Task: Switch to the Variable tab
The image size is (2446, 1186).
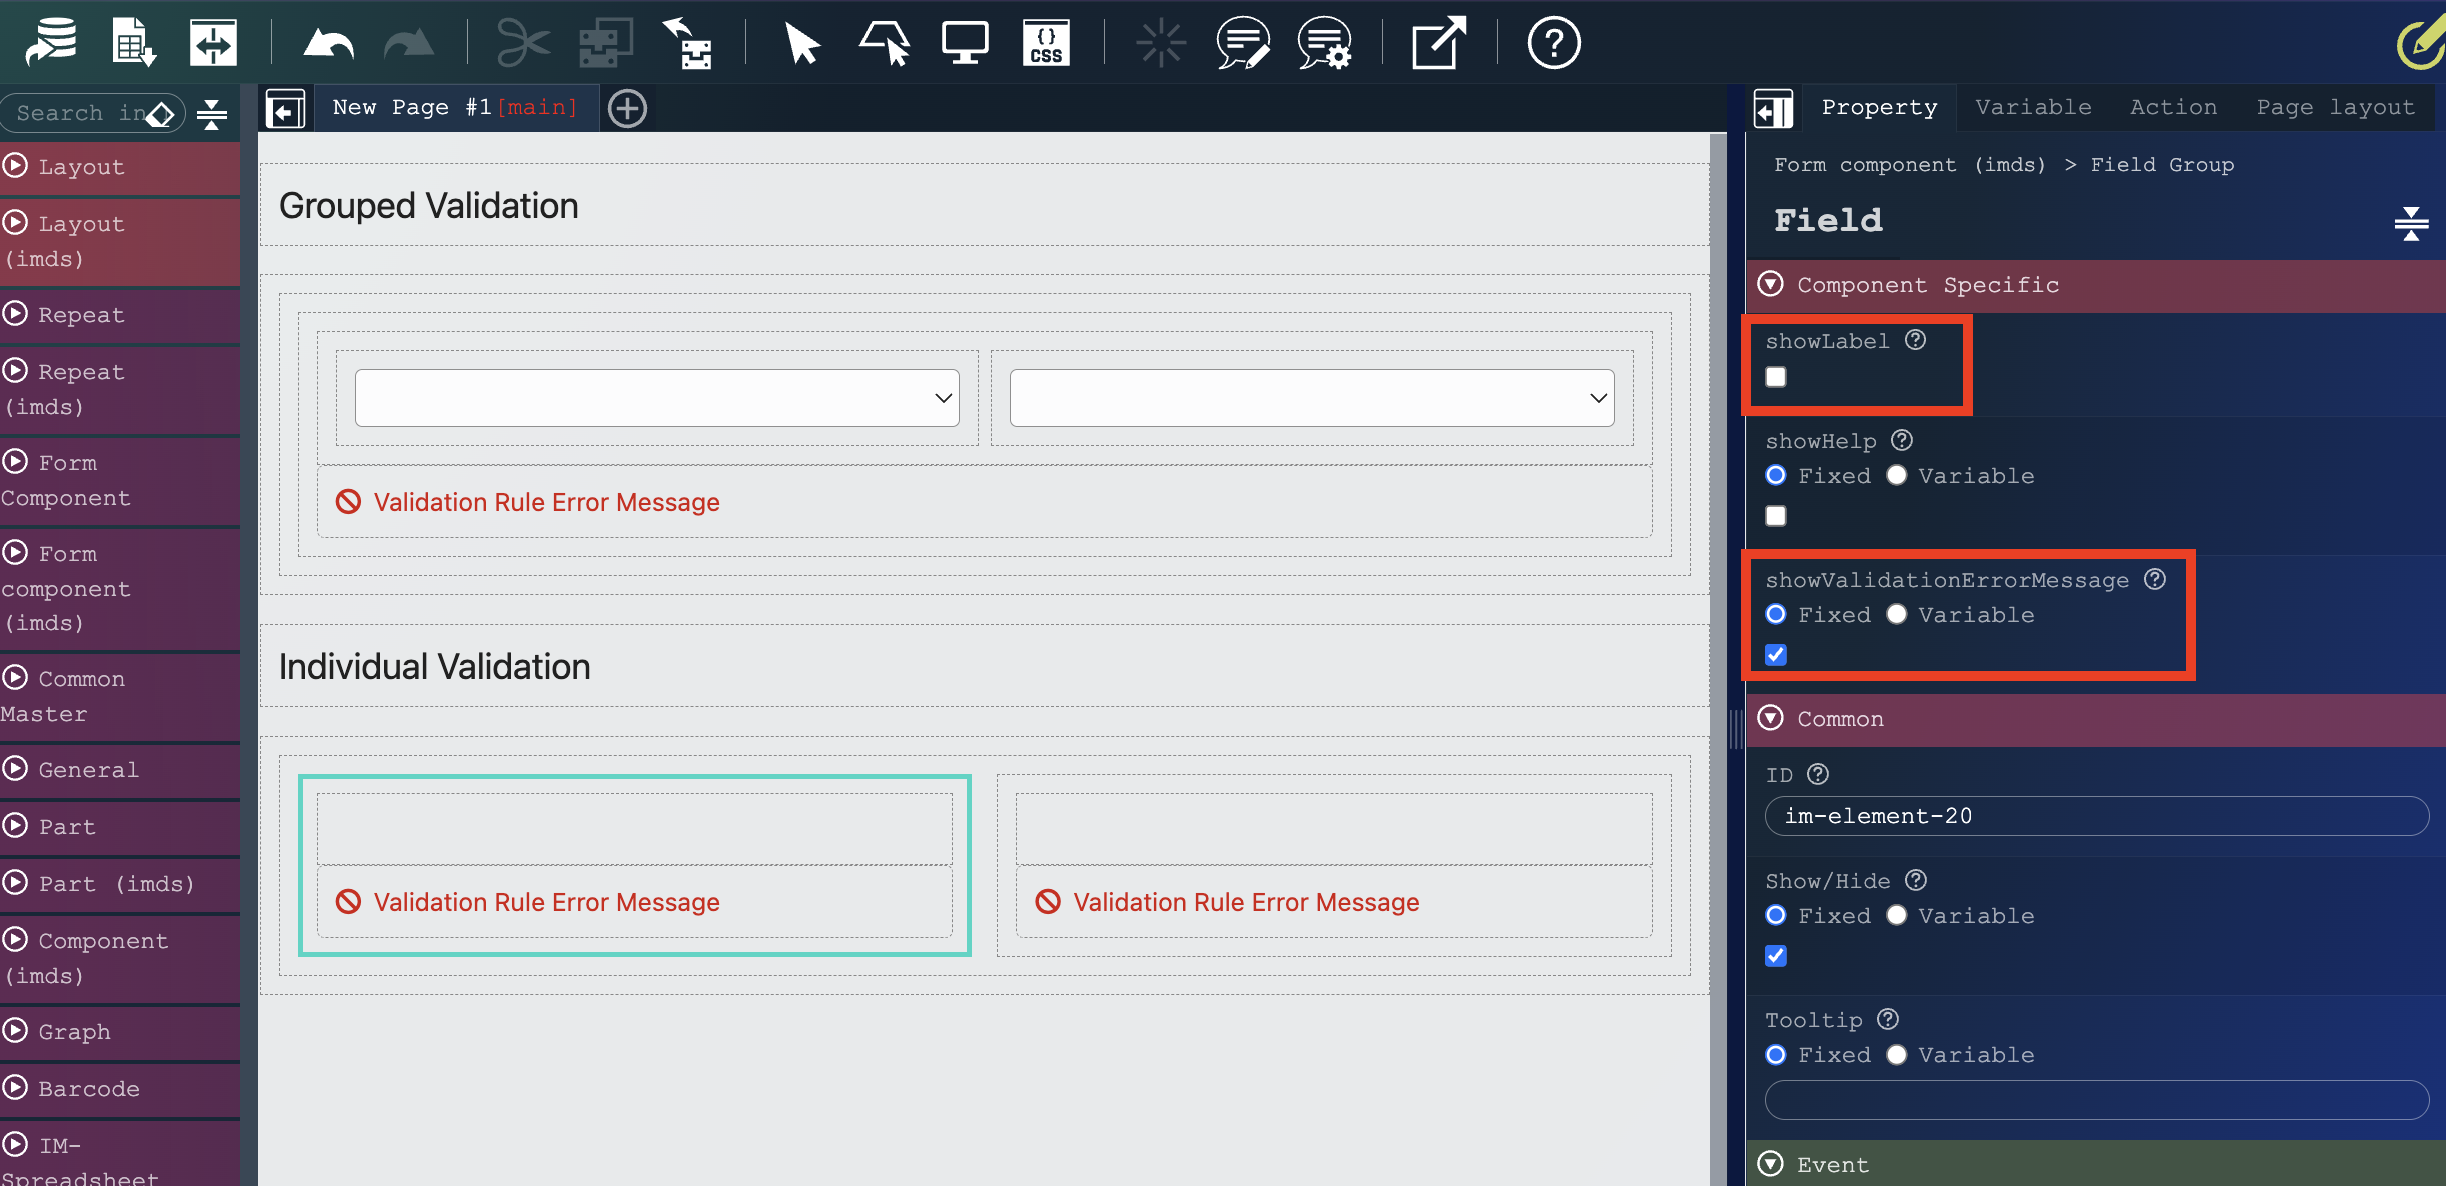Action: click(2033, 107)
